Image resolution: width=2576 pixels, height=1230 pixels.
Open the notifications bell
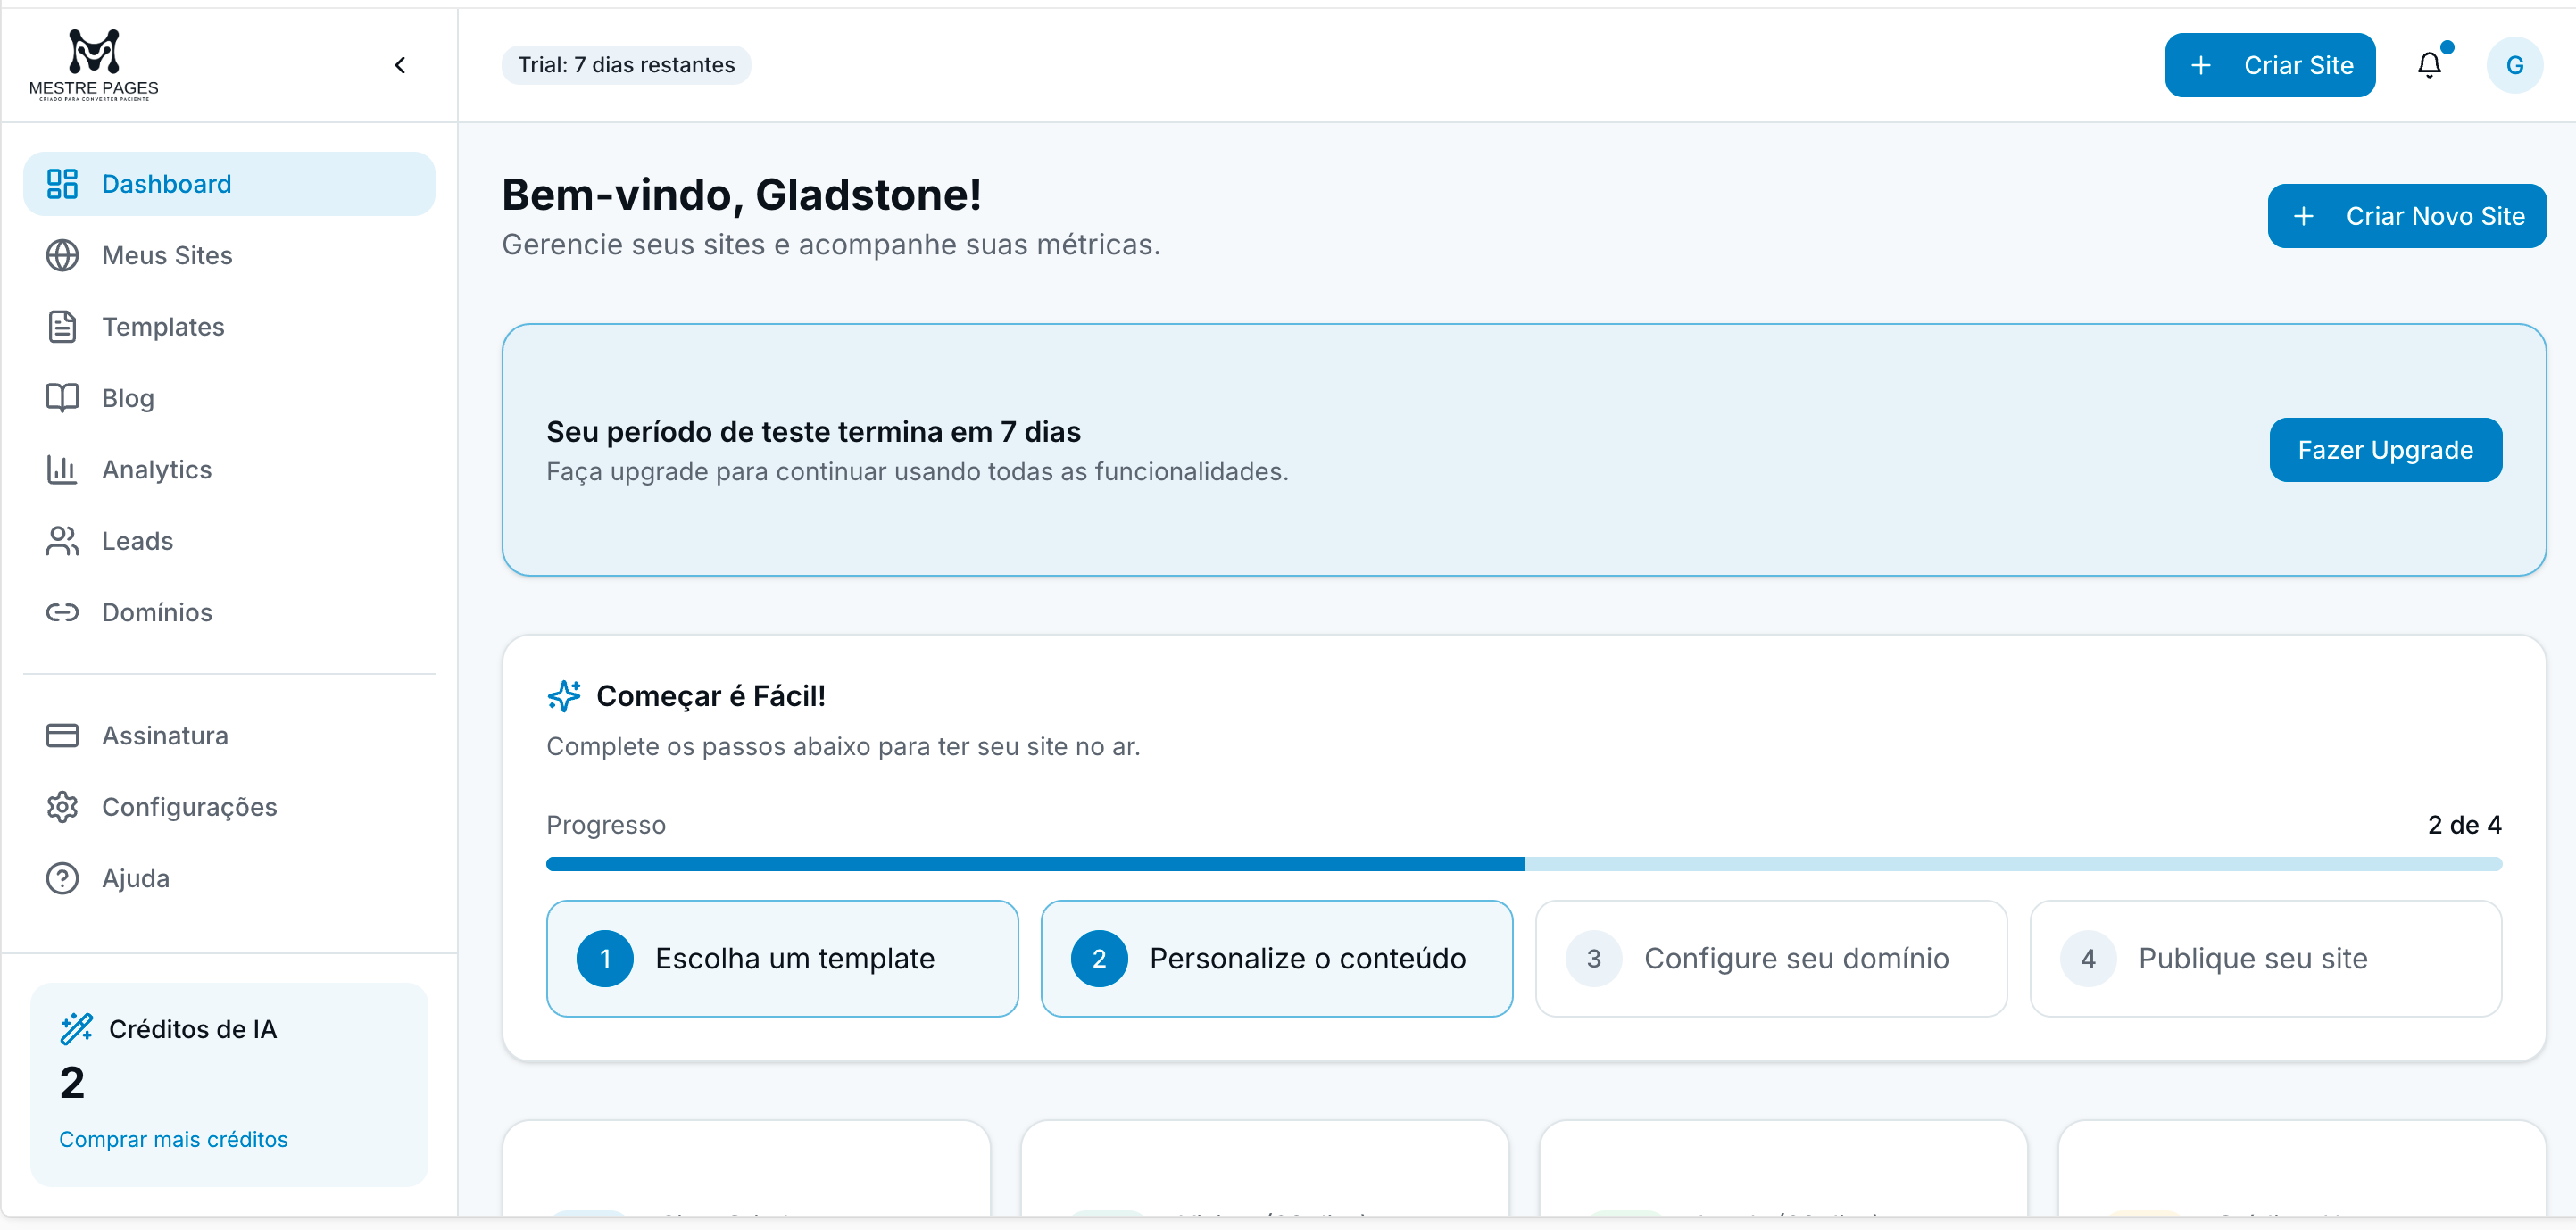pyautogui.click(x=2430, y=64)
